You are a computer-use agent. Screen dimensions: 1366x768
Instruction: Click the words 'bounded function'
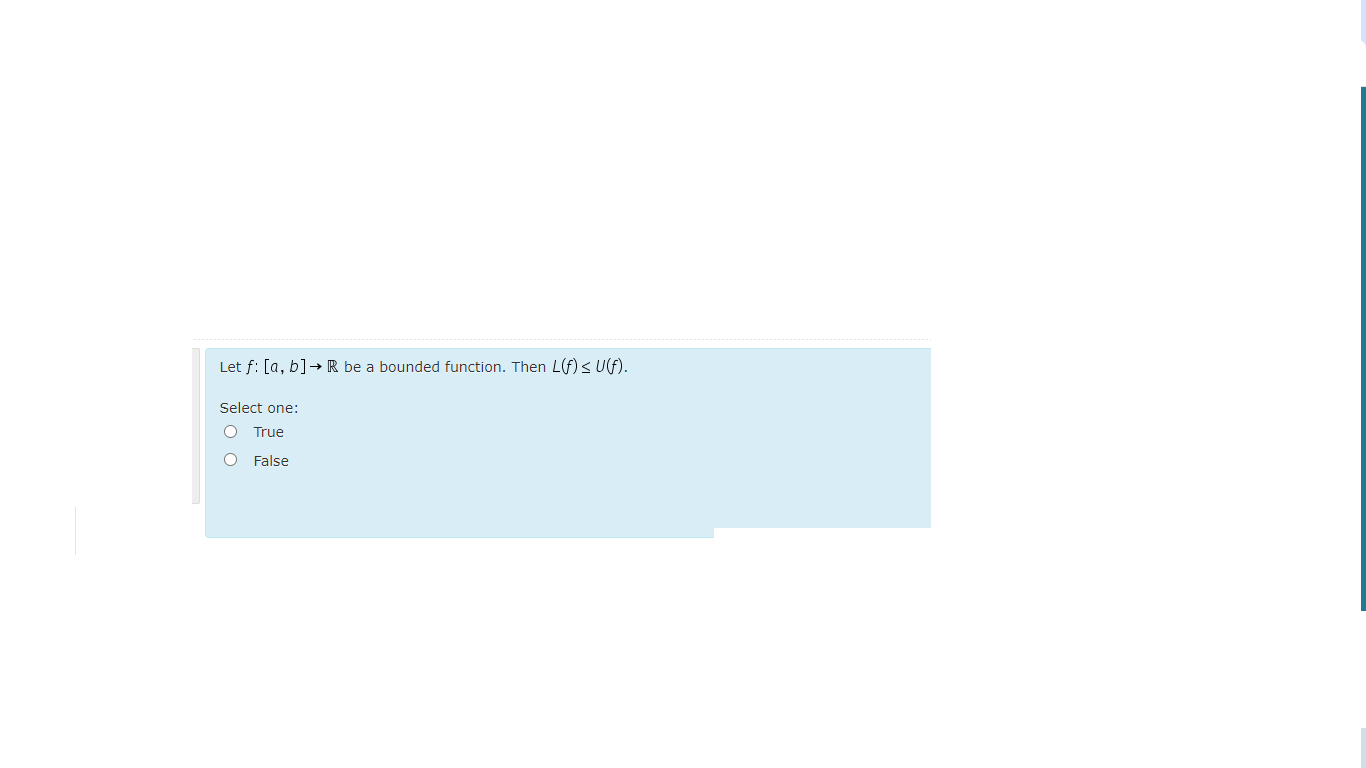click(441, 367)
